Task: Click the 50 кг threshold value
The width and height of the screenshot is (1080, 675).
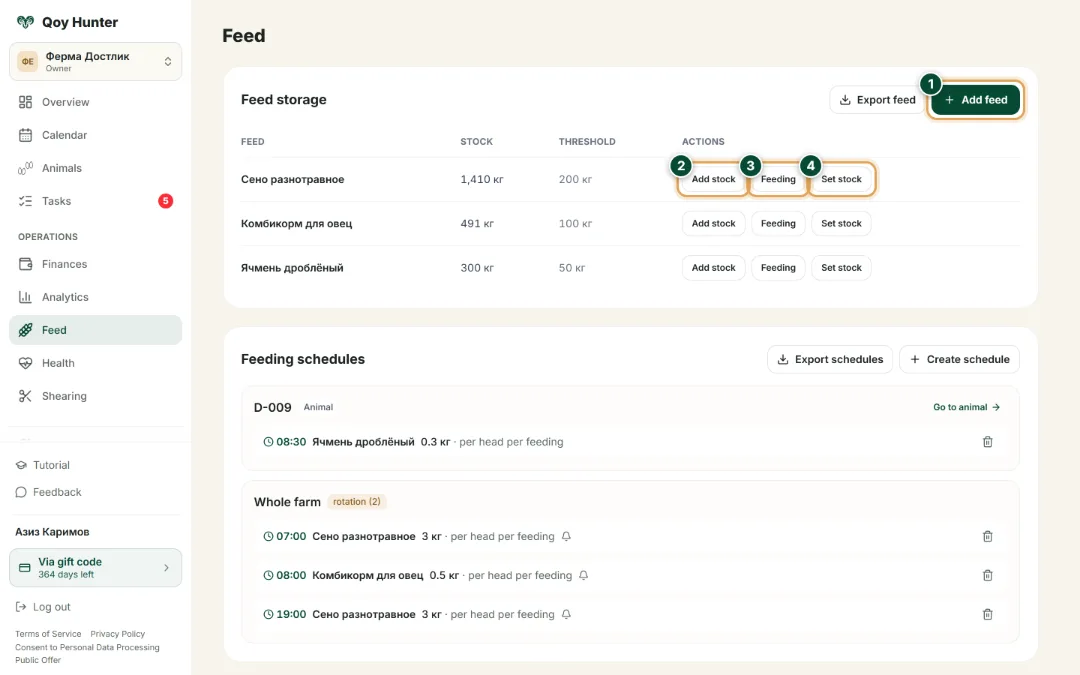Action: (572, 267)
